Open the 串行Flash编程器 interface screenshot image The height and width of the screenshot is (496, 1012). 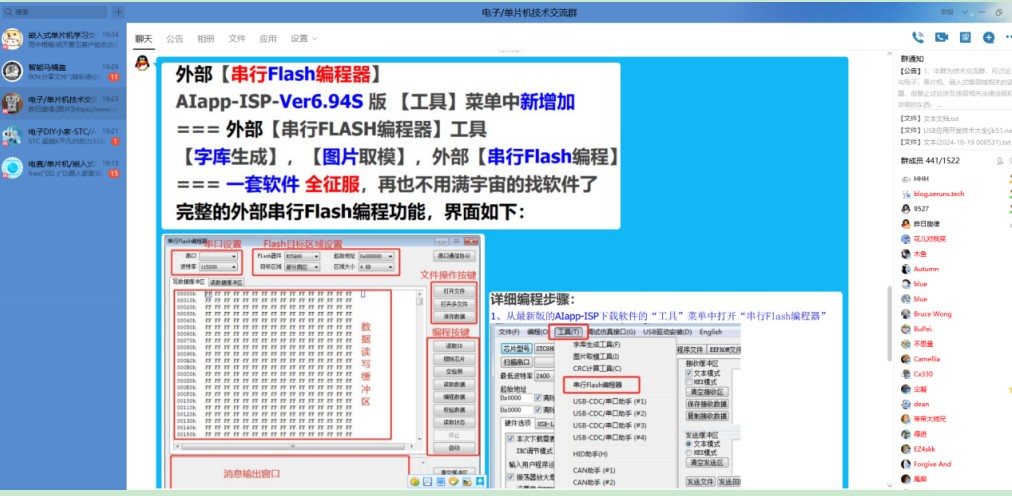pos(321,361)
